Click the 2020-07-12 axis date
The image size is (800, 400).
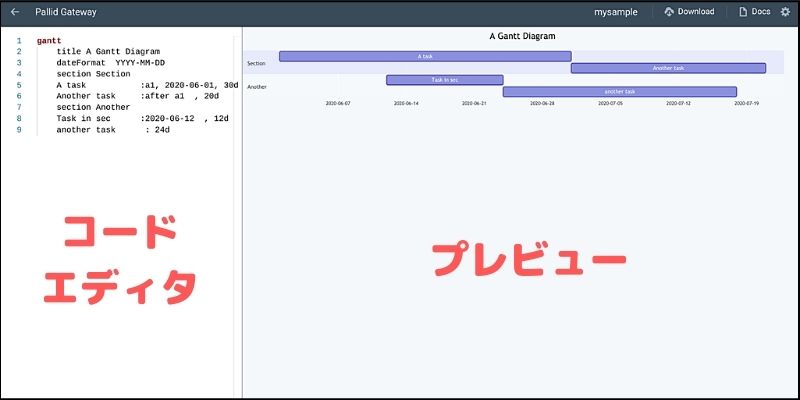tap(679, 103)
